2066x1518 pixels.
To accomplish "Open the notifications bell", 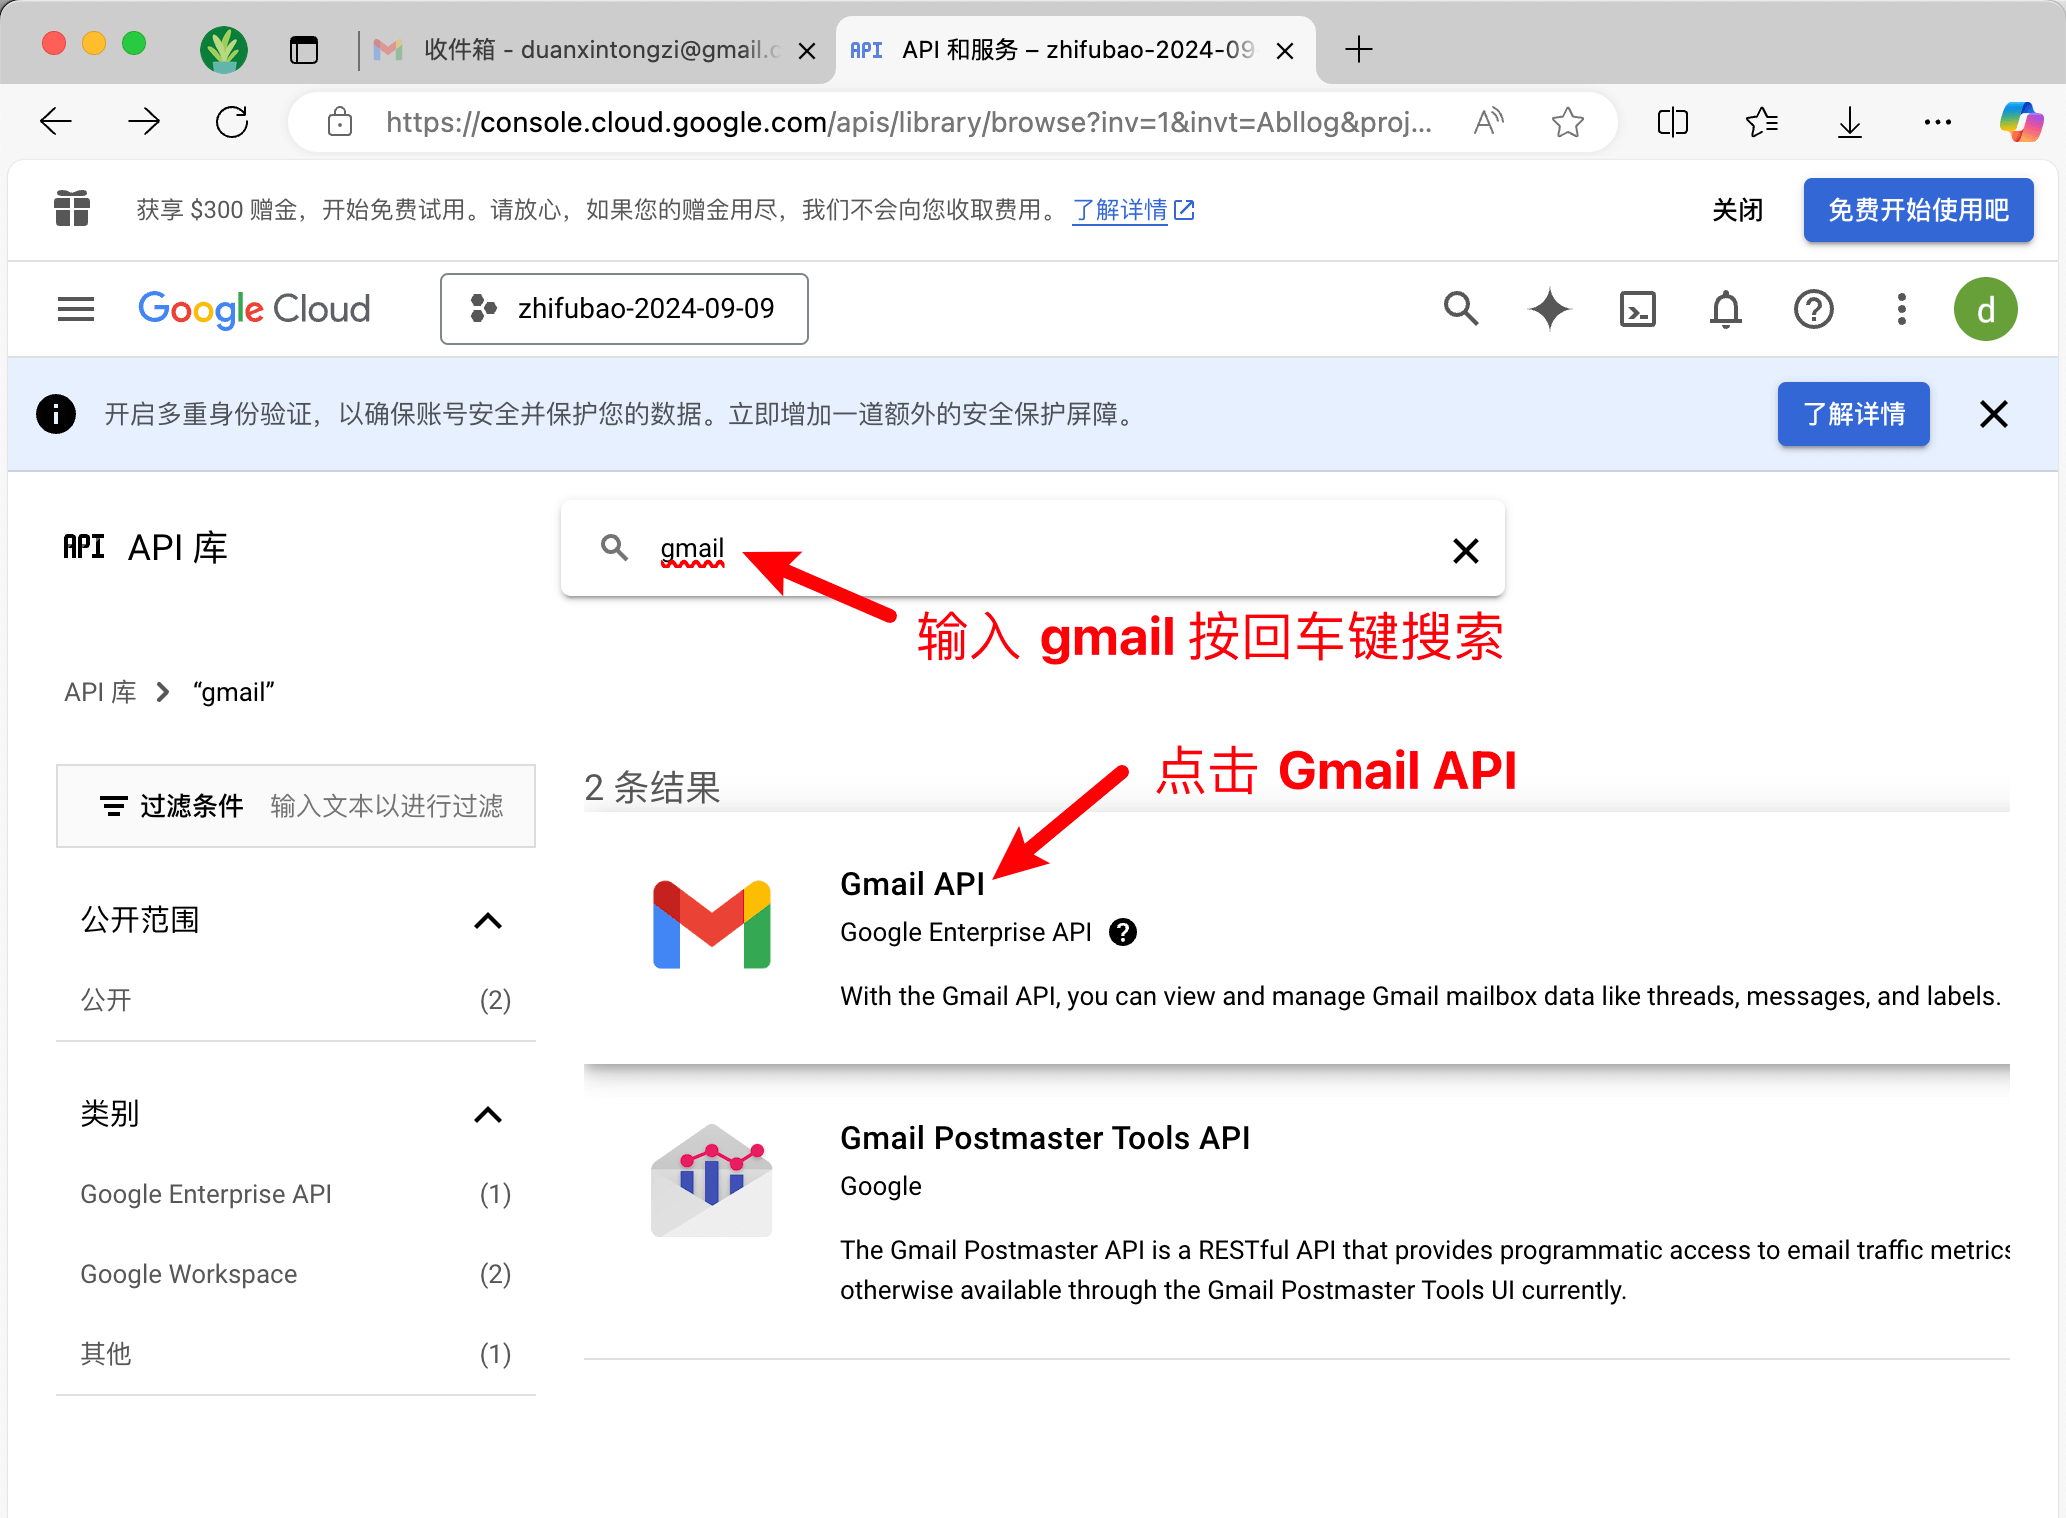I will [x=1725, y=309].
